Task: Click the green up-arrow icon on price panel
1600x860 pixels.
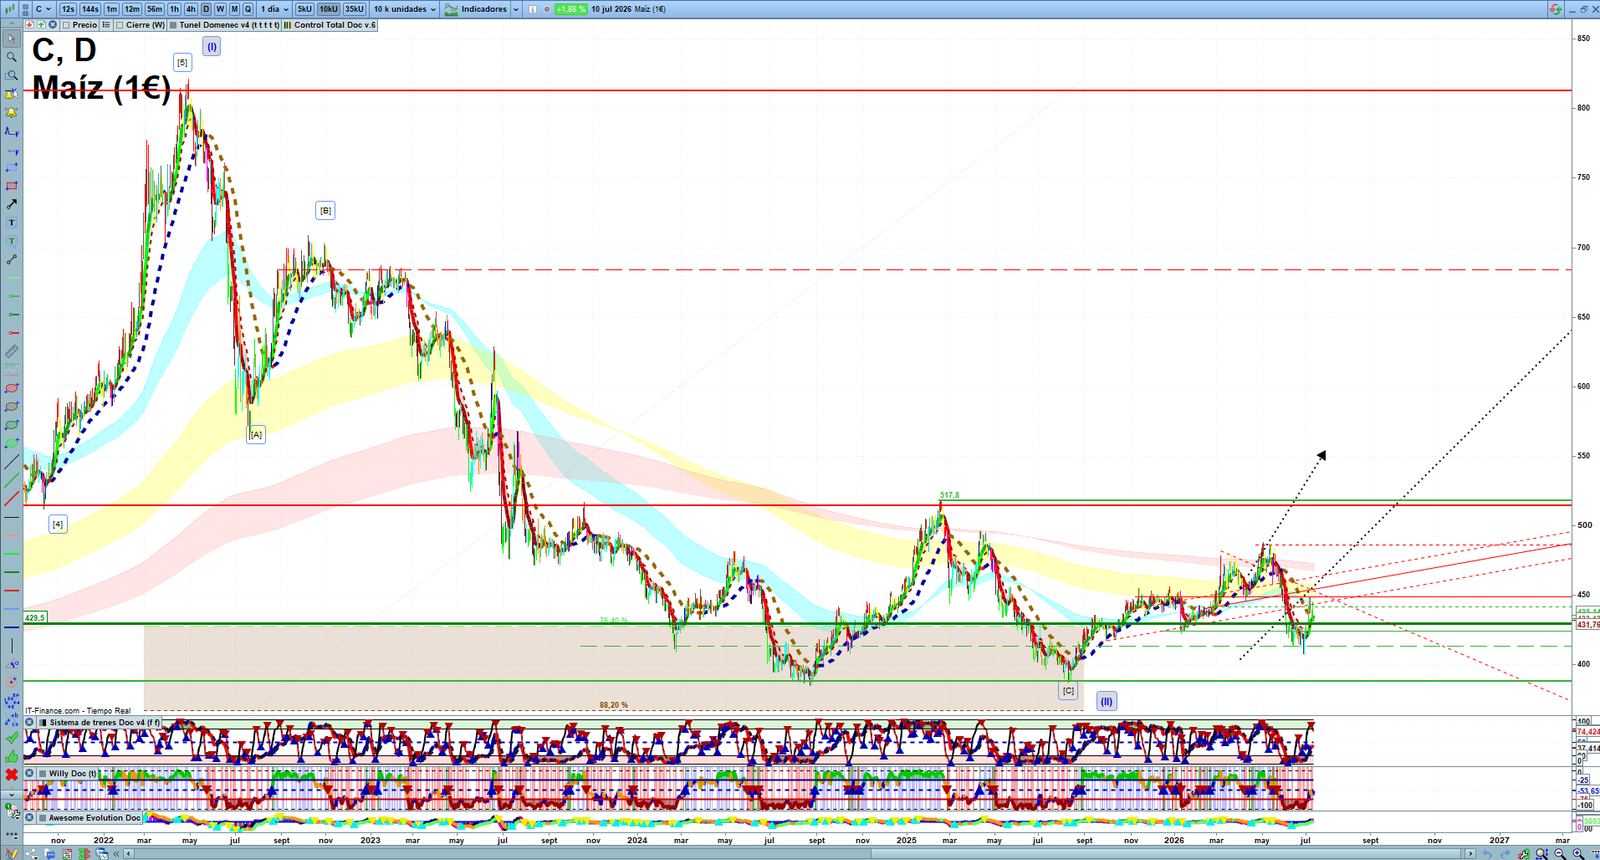Action: [41, 25]
